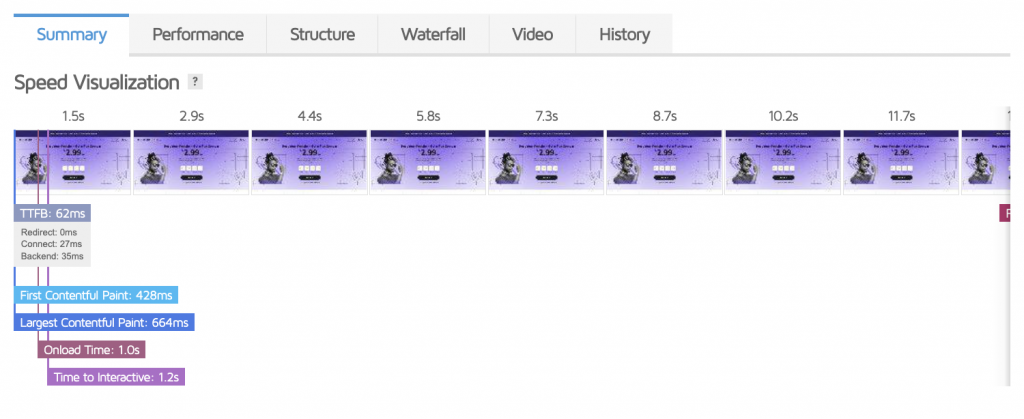Click the 11.7s filmstrip thumbnail
This screenshot has width=1024, height=419.
(901, 162)
